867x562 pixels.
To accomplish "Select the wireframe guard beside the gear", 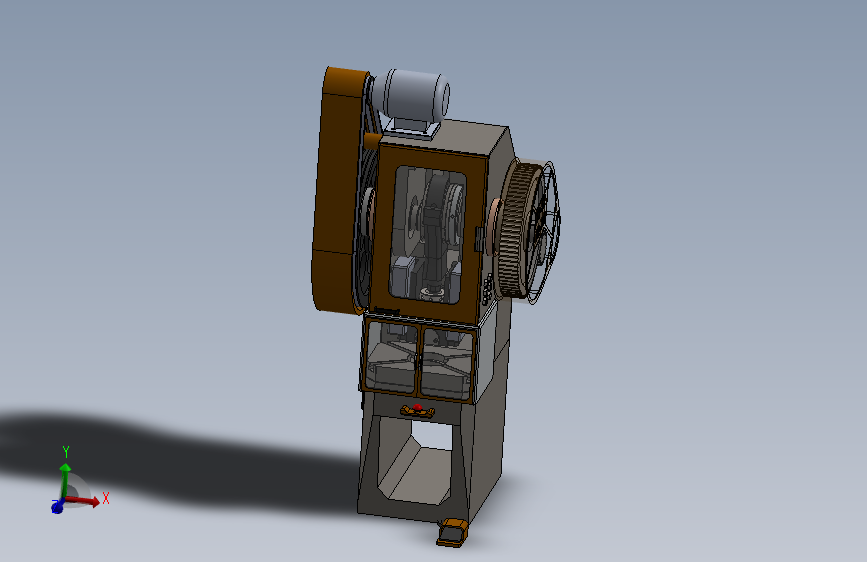I will (x=545, y=232).
